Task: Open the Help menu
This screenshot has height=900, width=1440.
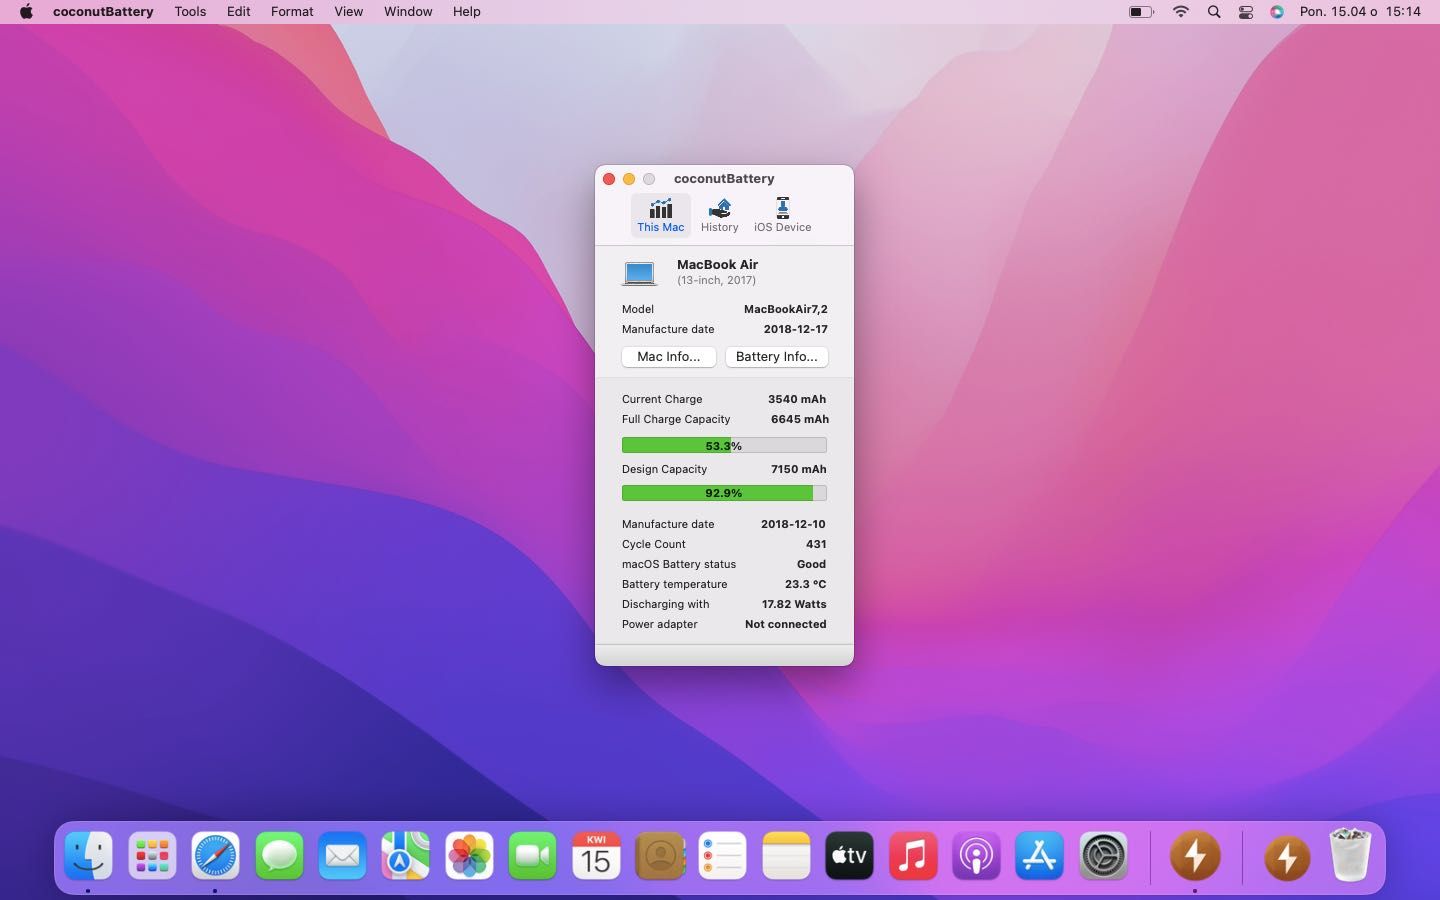Action: pos(466,12)
